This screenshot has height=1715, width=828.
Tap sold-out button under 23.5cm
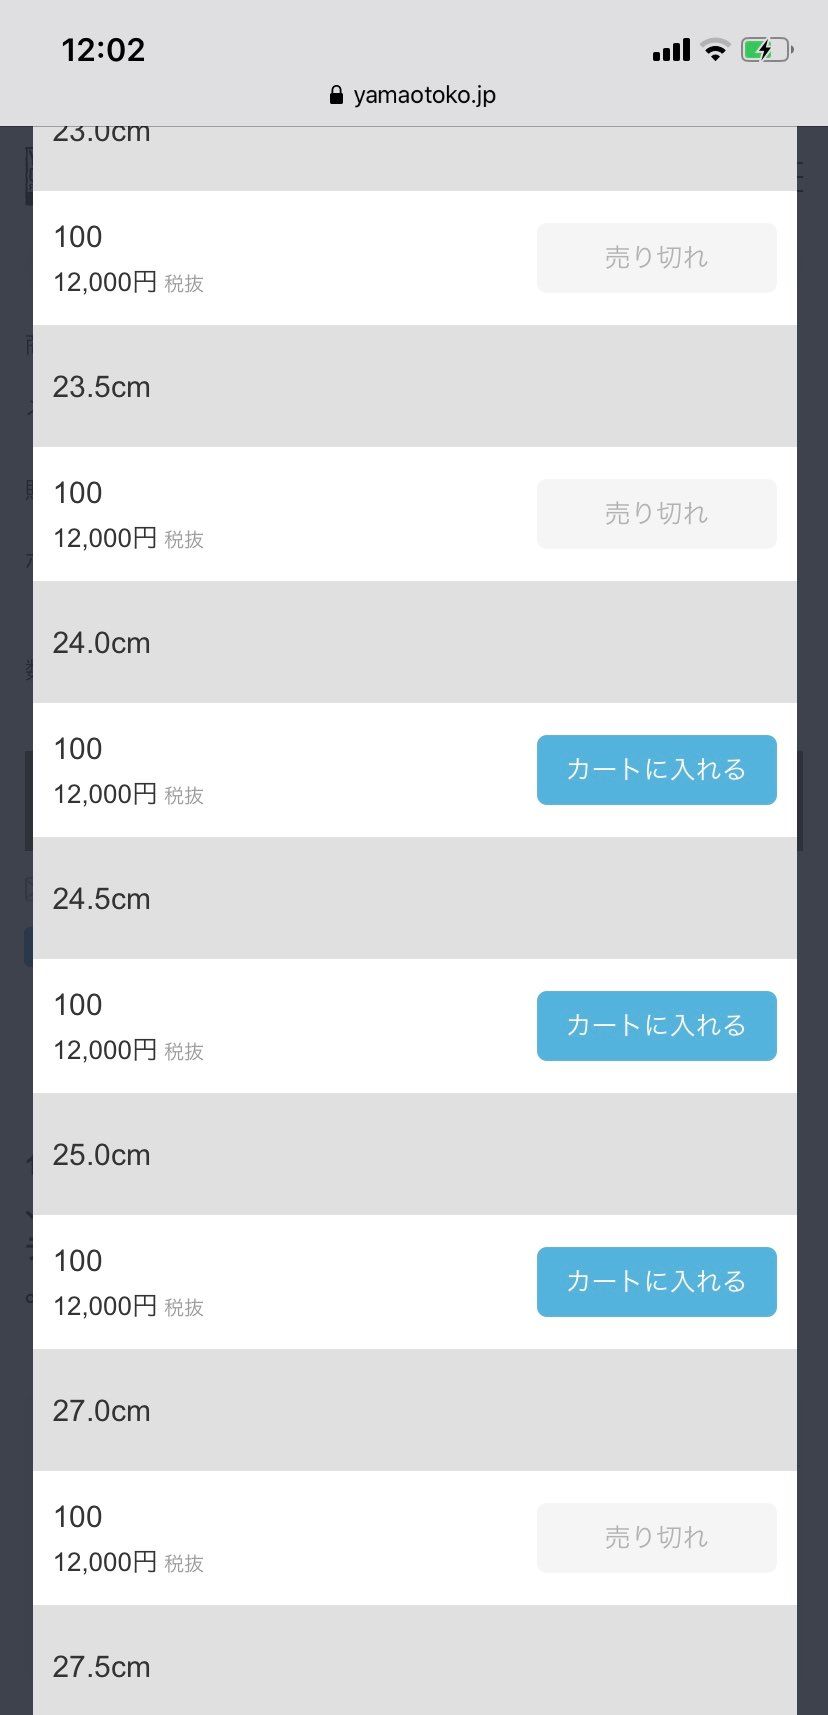click(x=657, y=514)
